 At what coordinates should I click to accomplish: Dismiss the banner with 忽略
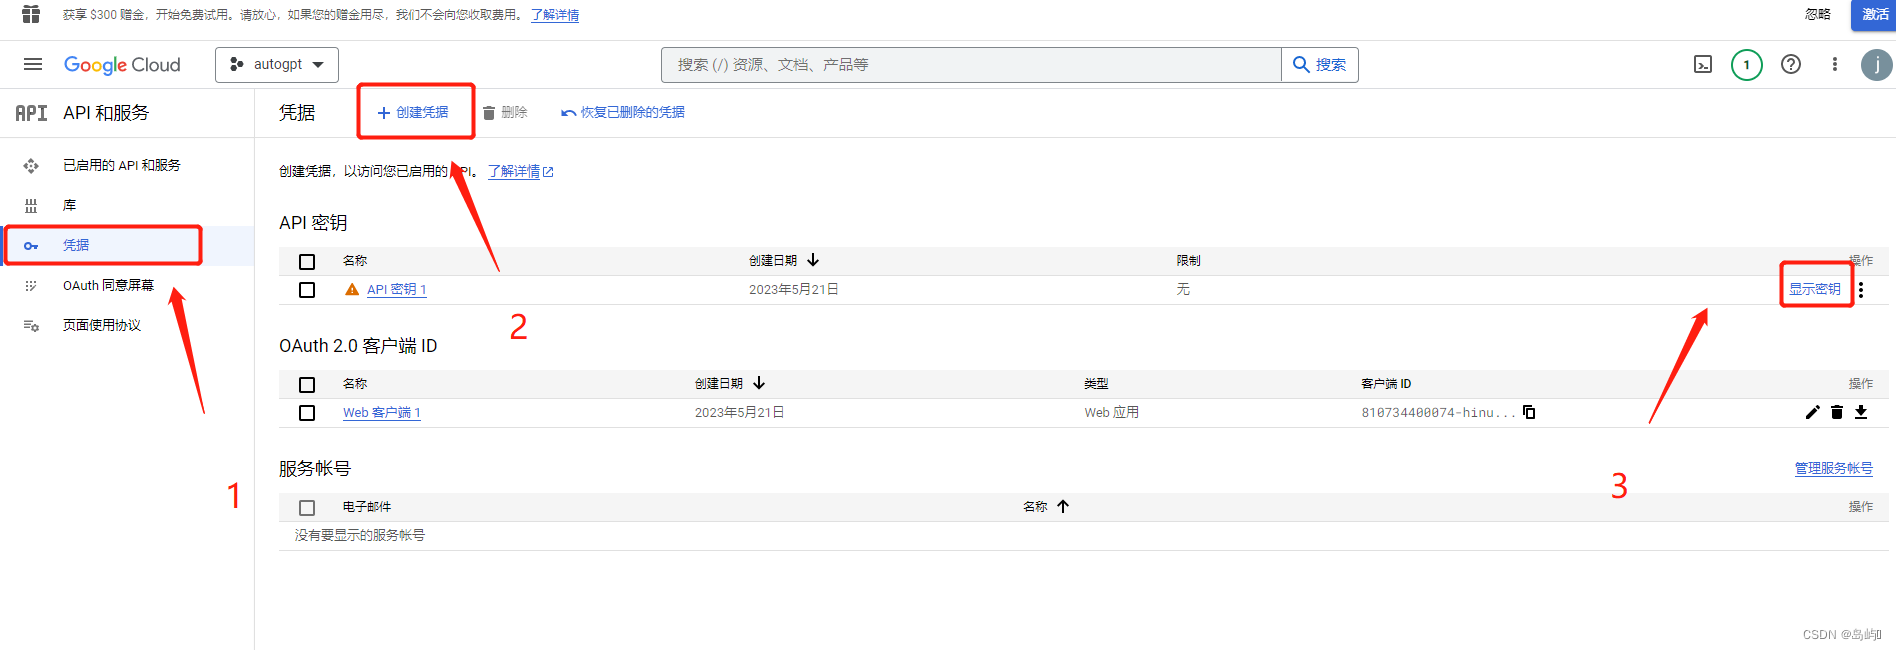coord(1818,14)
